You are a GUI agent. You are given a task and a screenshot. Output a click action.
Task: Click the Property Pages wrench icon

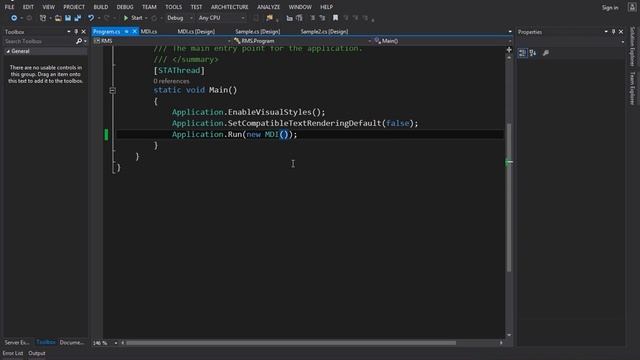(x=546, y=53)
